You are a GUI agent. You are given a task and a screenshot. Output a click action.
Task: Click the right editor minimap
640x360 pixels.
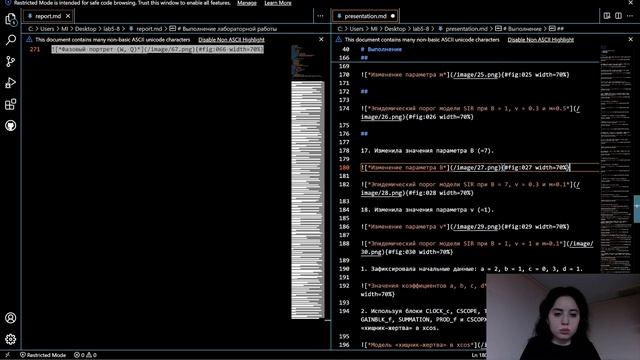click(x=616, y=159)
